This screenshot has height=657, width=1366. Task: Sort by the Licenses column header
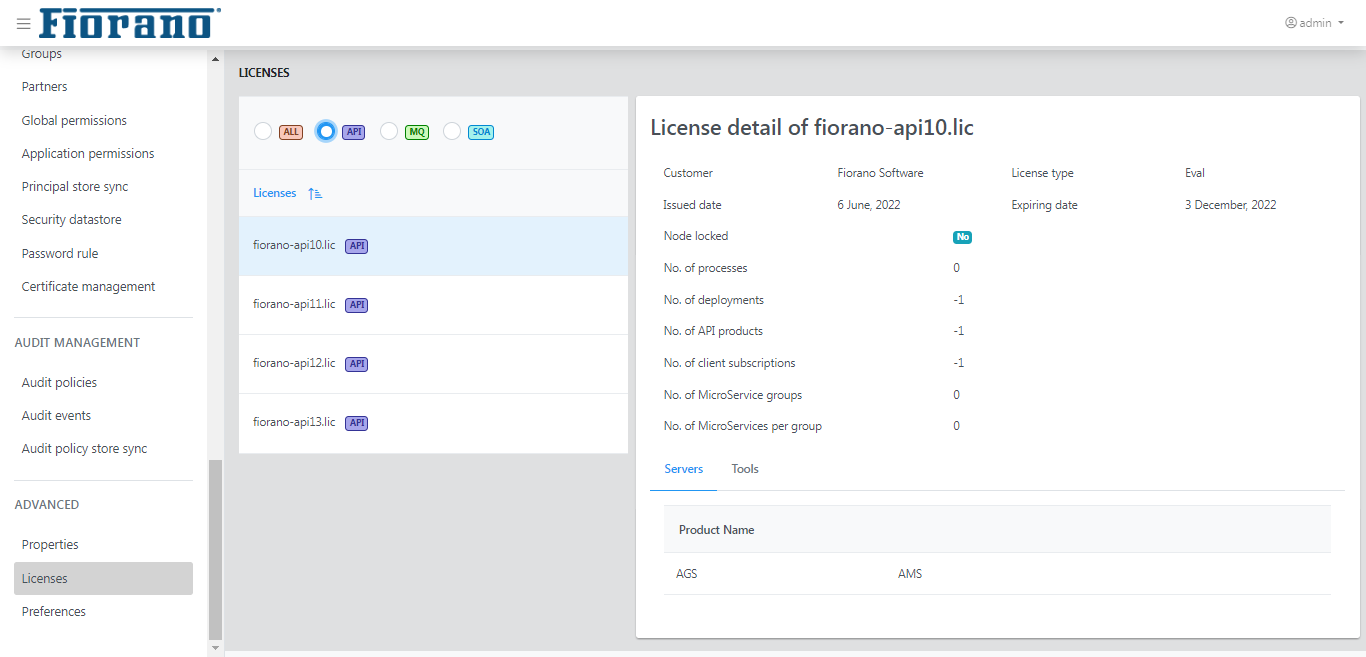click(x=275, y=193)
